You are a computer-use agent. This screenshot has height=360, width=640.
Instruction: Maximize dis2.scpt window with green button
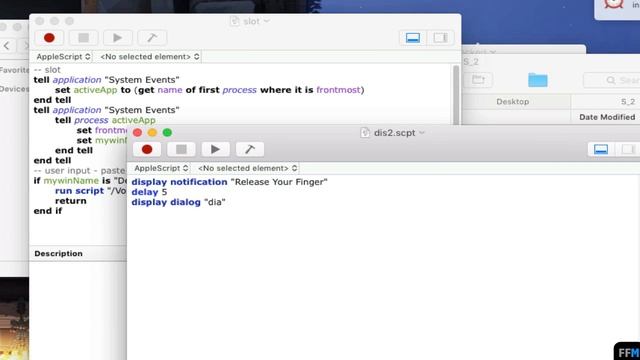[x=167, y=133]
